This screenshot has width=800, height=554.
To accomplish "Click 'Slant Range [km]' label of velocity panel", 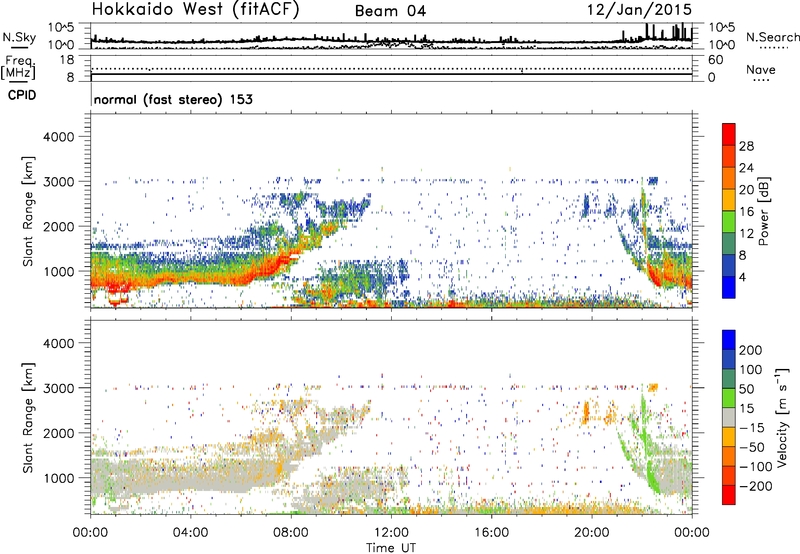I will tap(28, 417).
